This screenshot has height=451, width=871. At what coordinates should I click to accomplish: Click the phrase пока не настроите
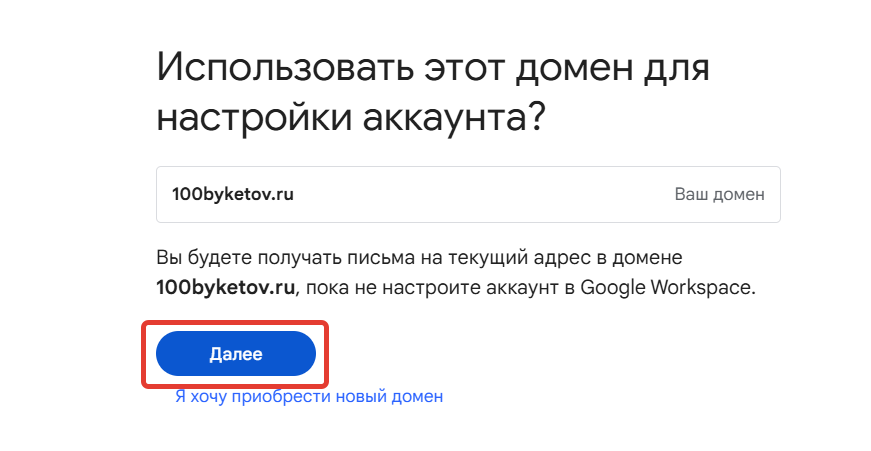(x=373, y=288)
